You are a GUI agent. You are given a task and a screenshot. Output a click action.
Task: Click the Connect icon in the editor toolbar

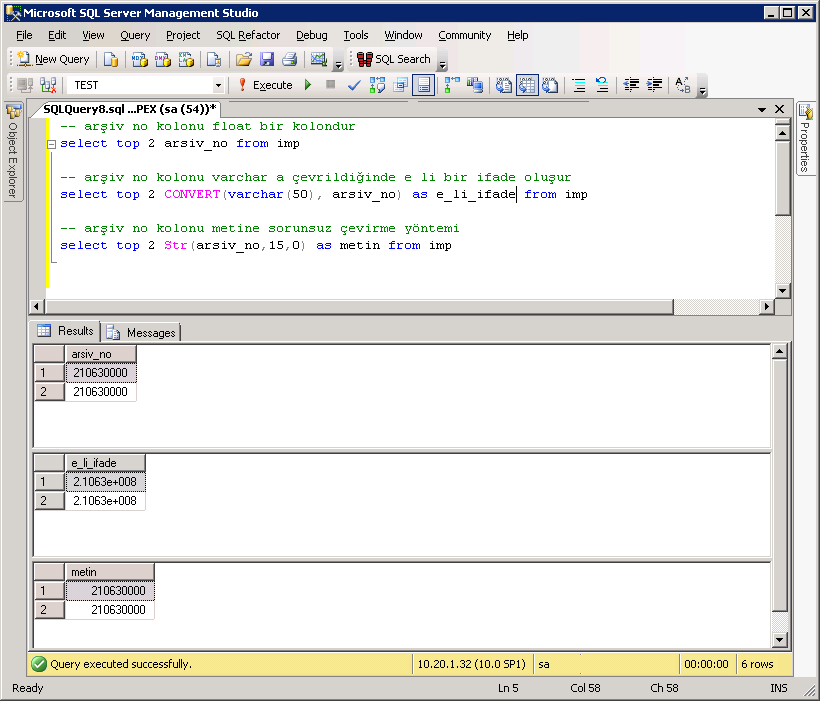tap(25, 85)
